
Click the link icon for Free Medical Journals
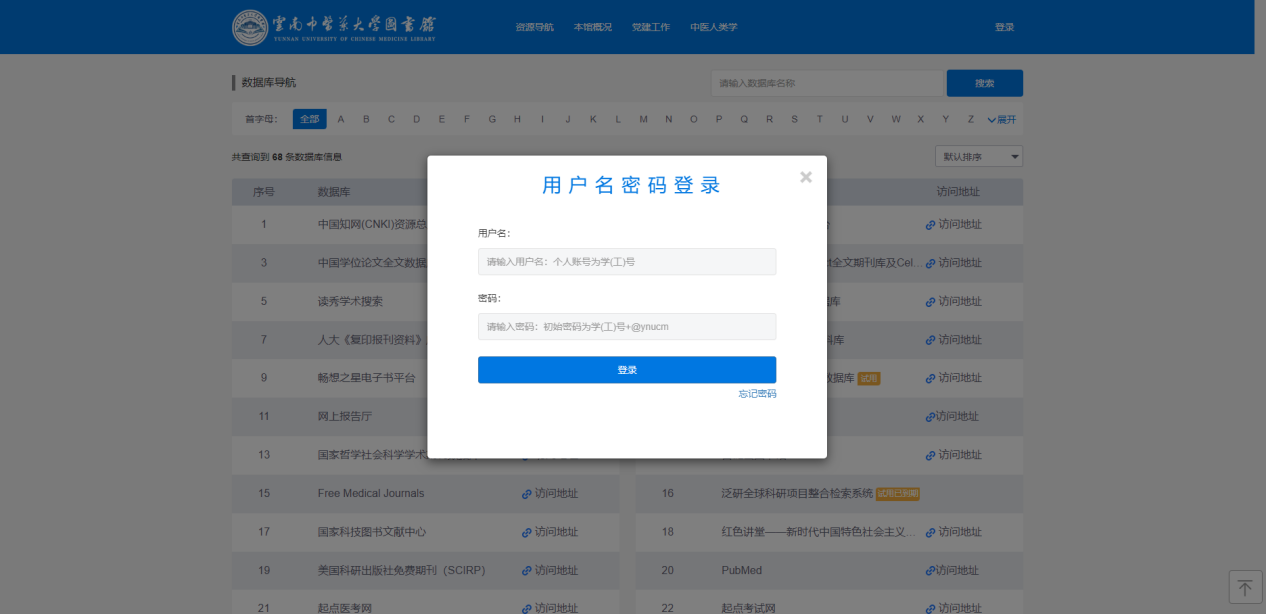pos(527,494)
